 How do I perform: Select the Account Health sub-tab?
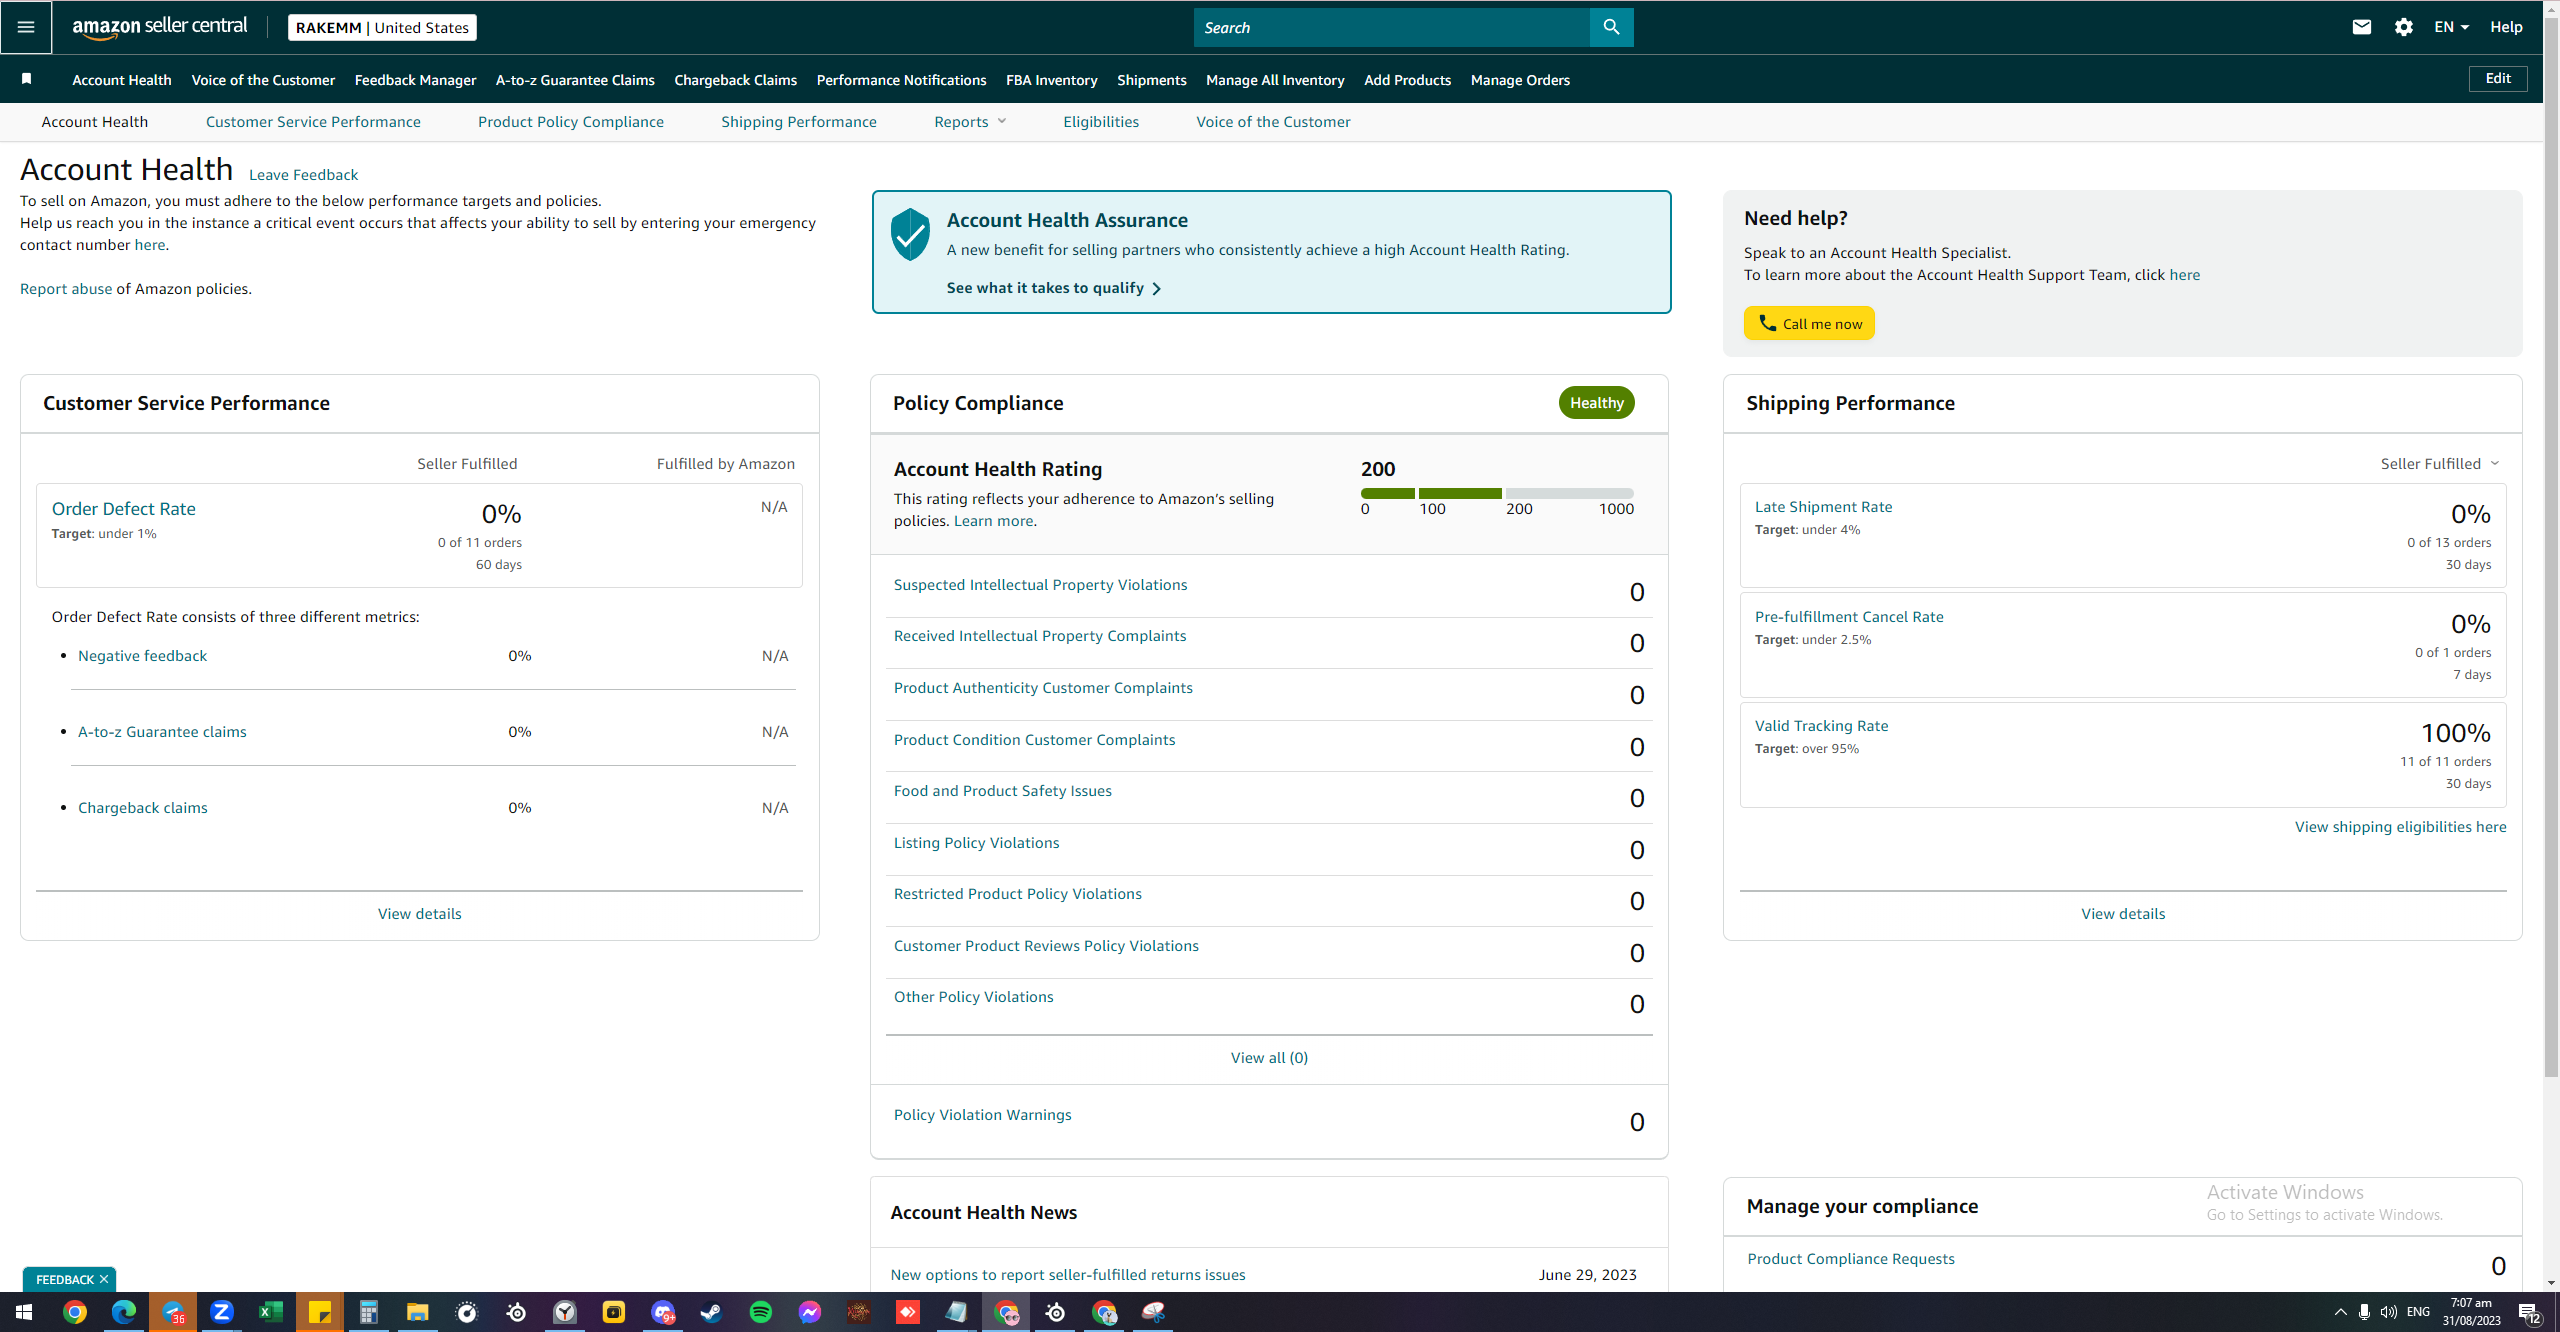(x=95, y=122)
